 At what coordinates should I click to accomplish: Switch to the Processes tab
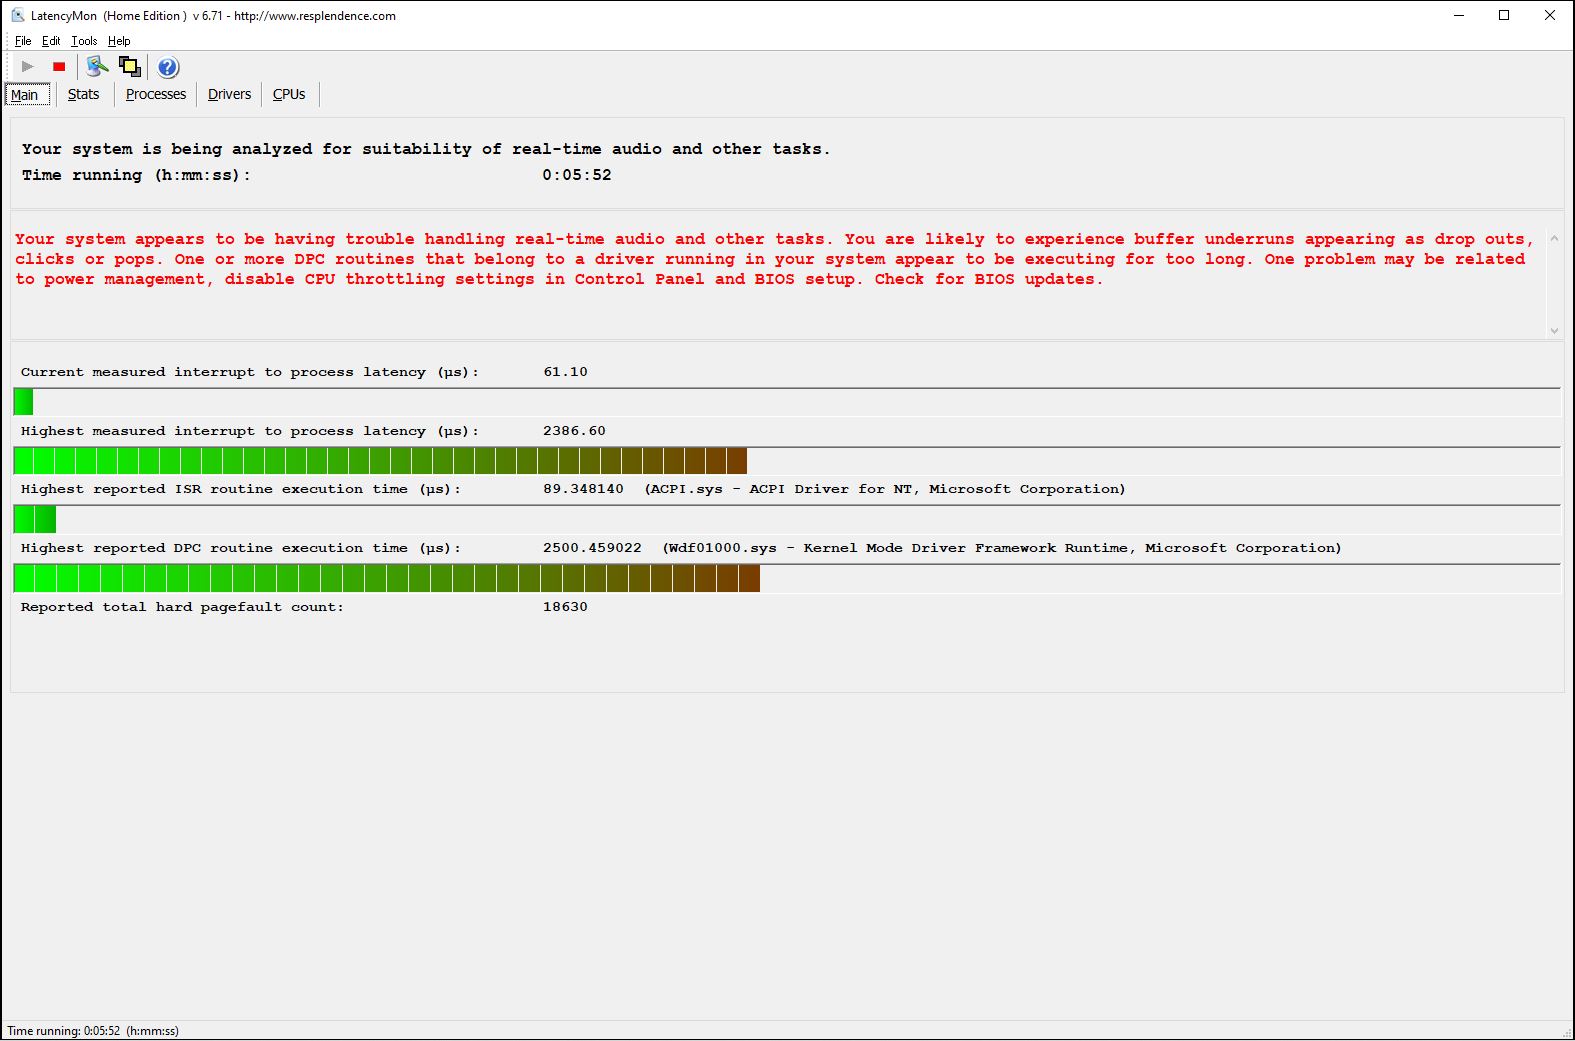coord(156,94)
